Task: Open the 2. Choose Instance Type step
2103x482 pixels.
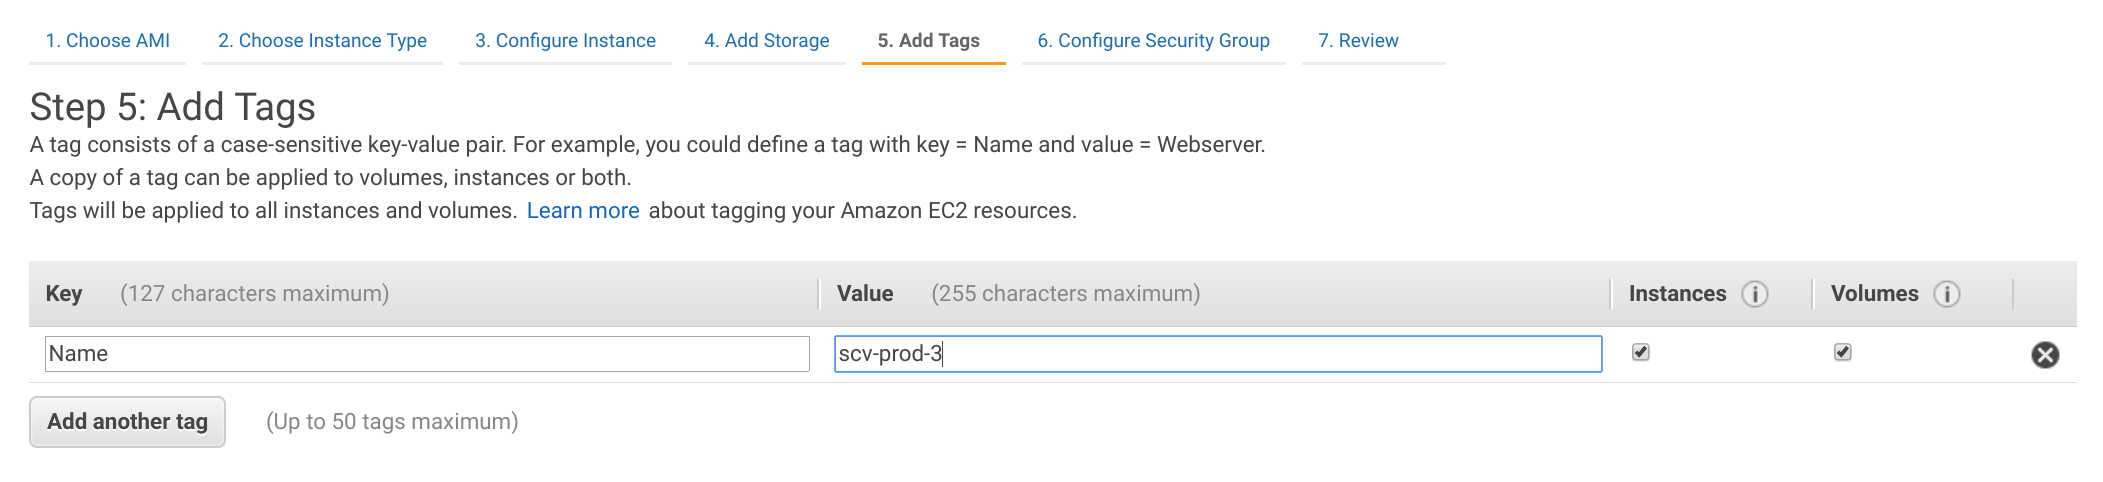Action: pyautogui.click(x=322, y=41)
